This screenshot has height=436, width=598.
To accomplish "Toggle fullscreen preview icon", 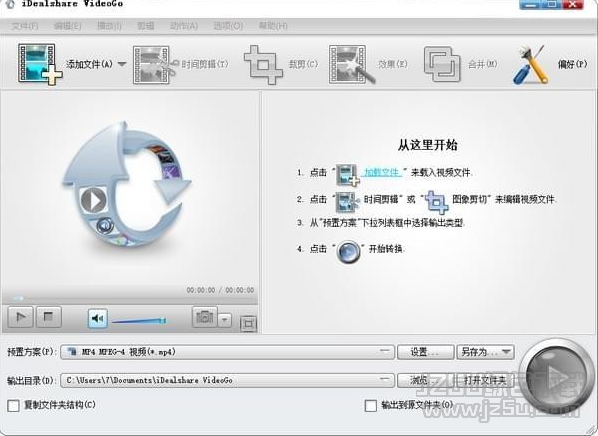I will [248, 324].
